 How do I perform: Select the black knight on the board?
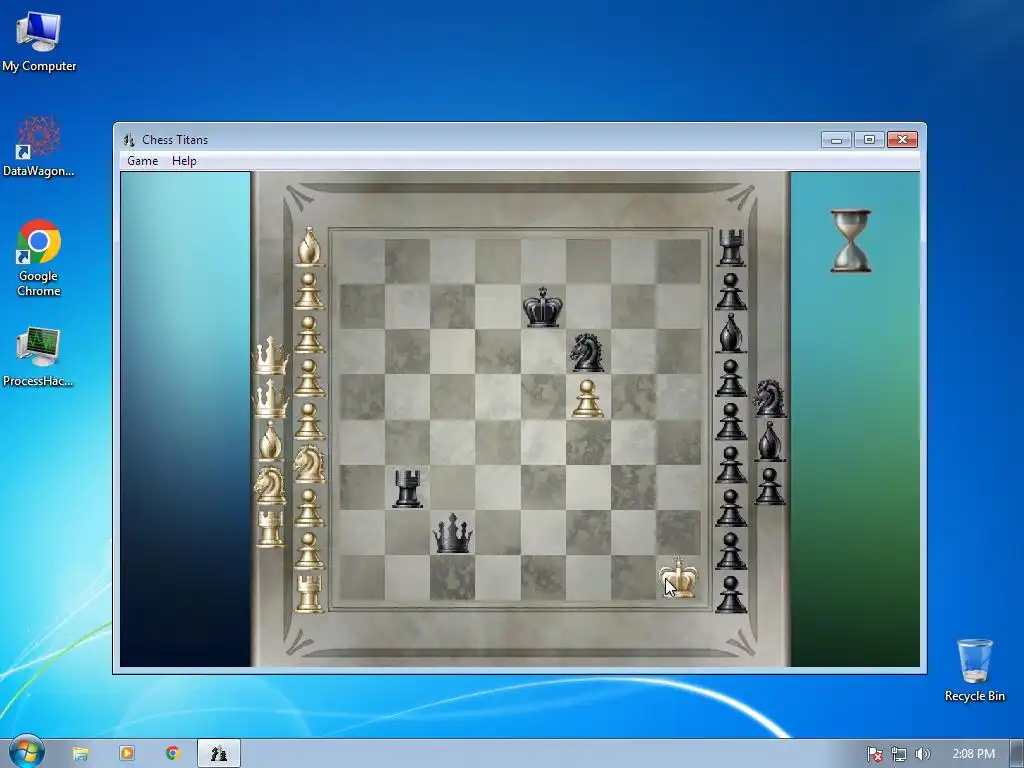587,353
